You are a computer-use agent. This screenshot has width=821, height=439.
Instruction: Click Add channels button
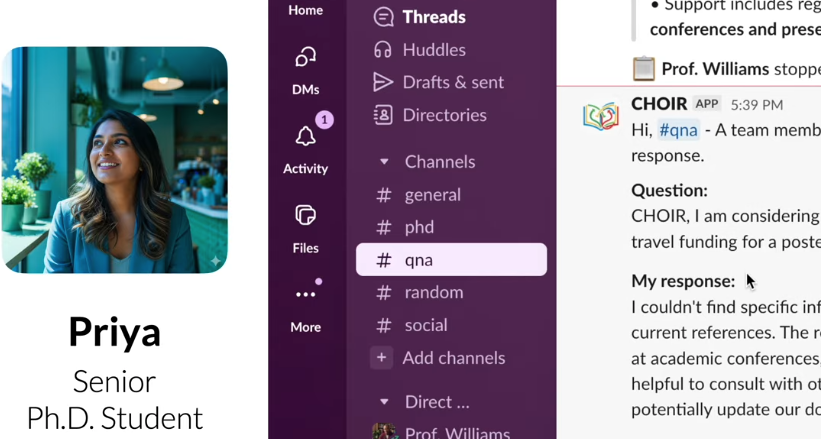453,358
